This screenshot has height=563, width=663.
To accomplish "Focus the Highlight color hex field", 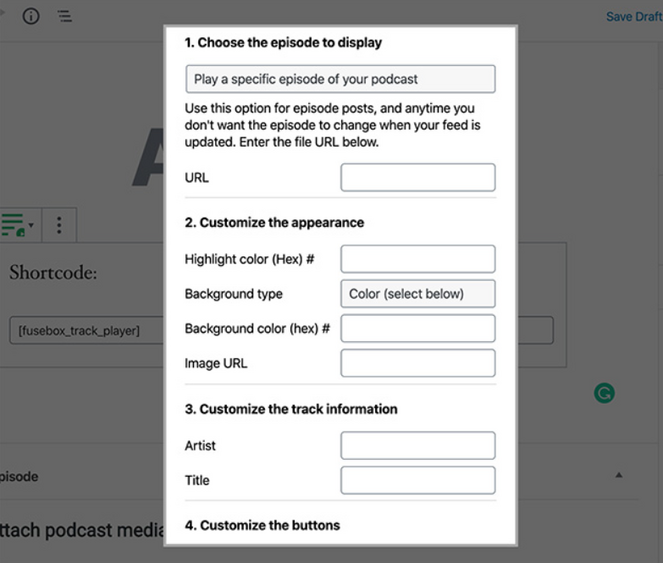I will click(417, 259).
